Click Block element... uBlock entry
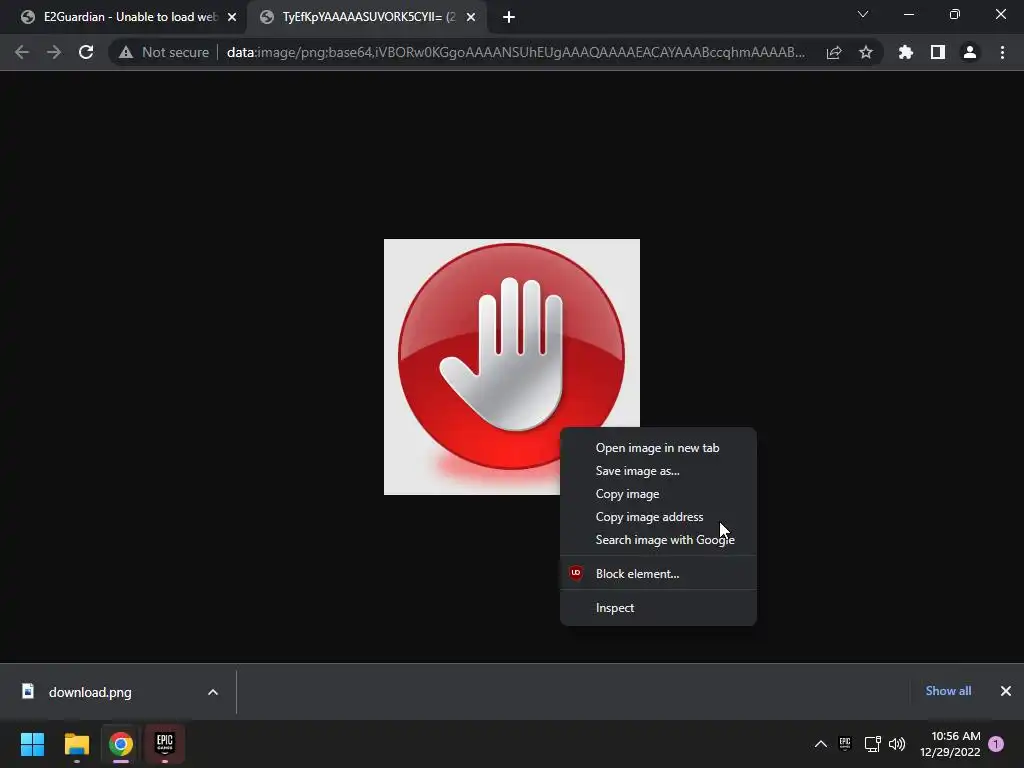Viewport: 1024px width, 768px height. (x=658, y=573)
